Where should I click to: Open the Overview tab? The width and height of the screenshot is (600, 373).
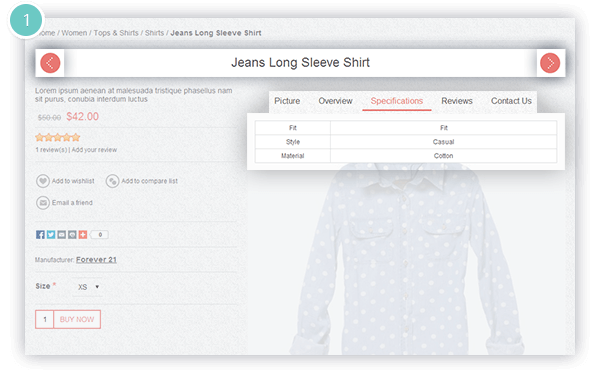coord(335,101)
